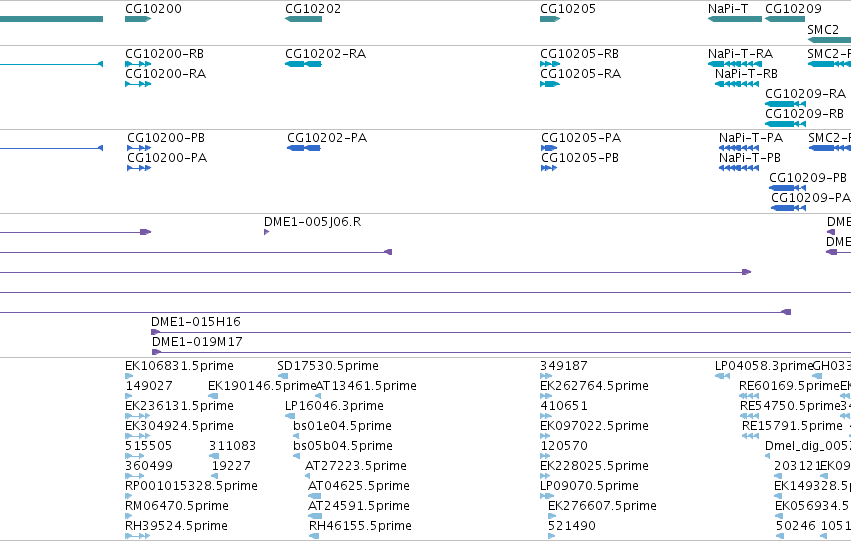Click EST RE60169.5prime
Image resolution: width=851 pixels, height=541 pixels.
(x=789, y=386)
